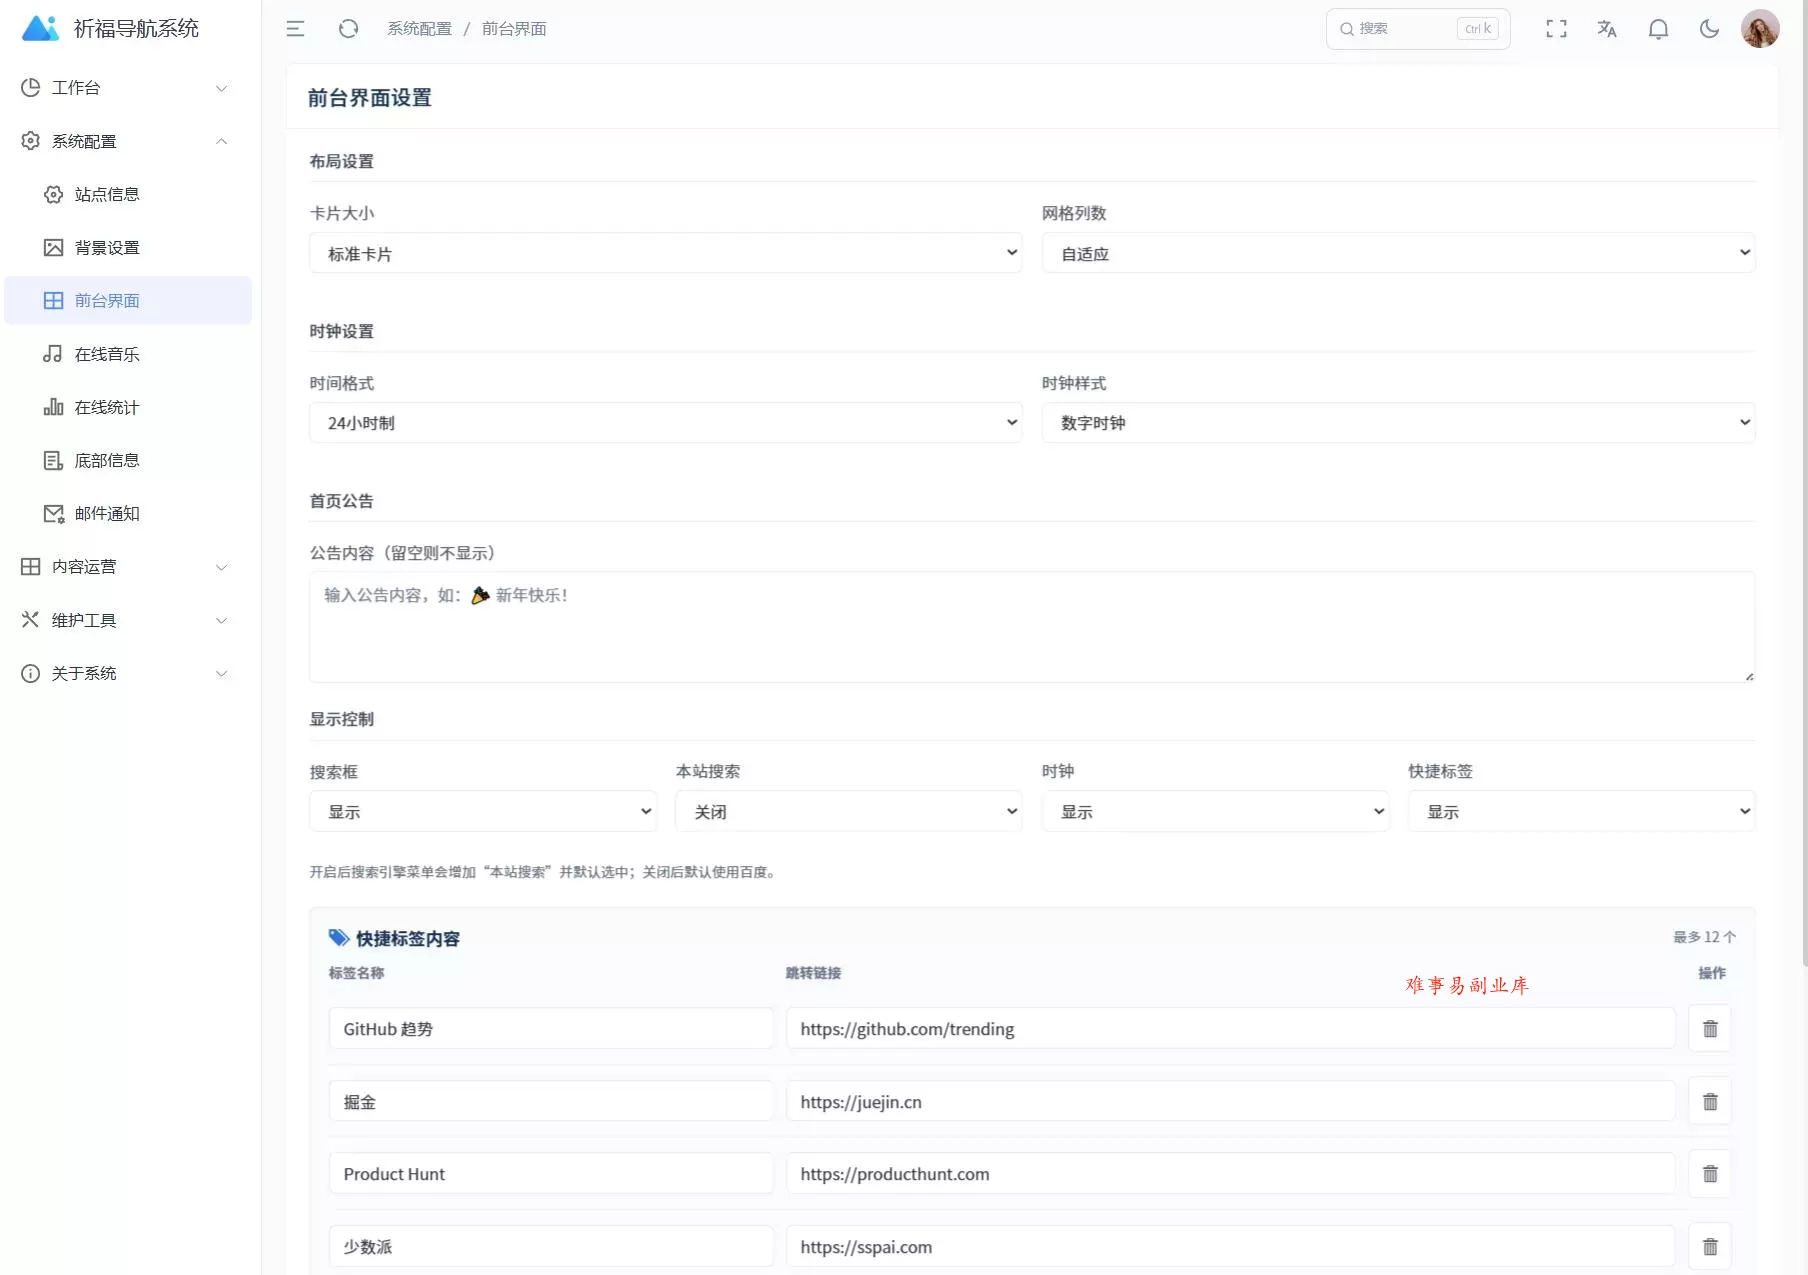Image resolution: width=1808 pixels, height=1275 pixels.
Task: Open the notifications bell icon
Action: 1658,29
